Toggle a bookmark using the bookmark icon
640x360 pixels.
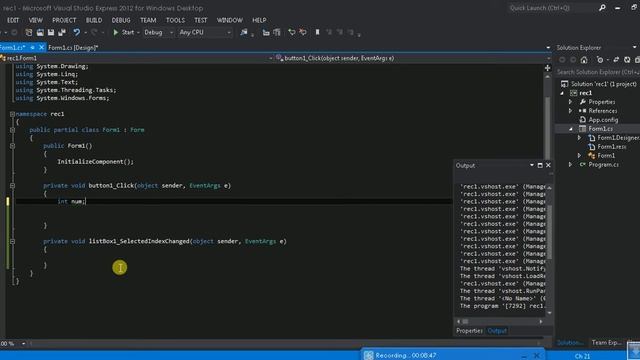(x=317, y=32)
